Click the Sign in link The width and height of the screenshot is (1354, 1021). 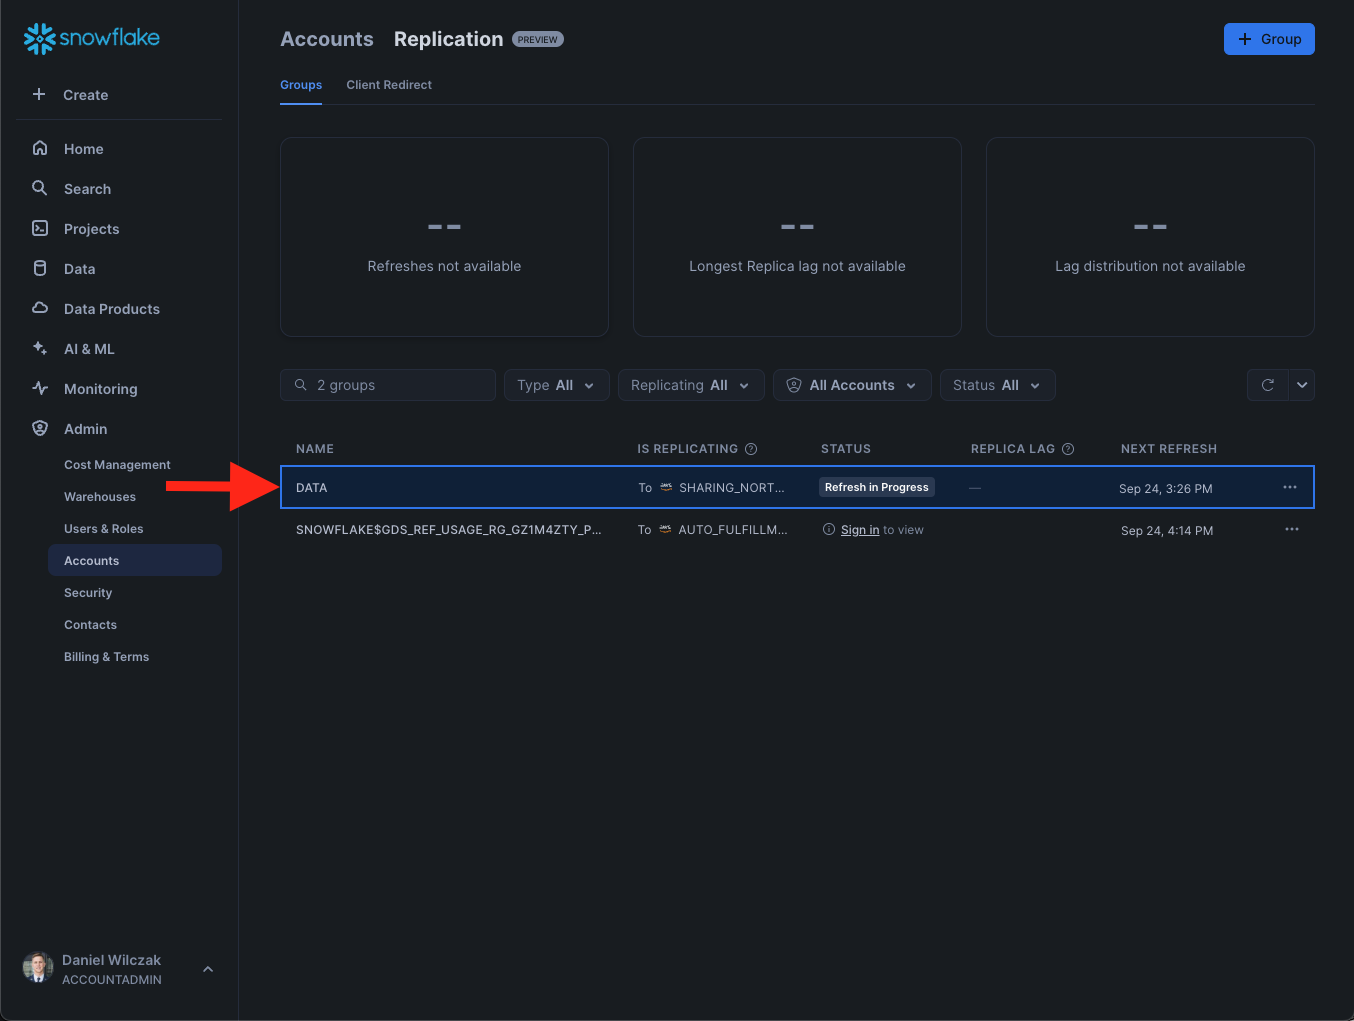859,530
